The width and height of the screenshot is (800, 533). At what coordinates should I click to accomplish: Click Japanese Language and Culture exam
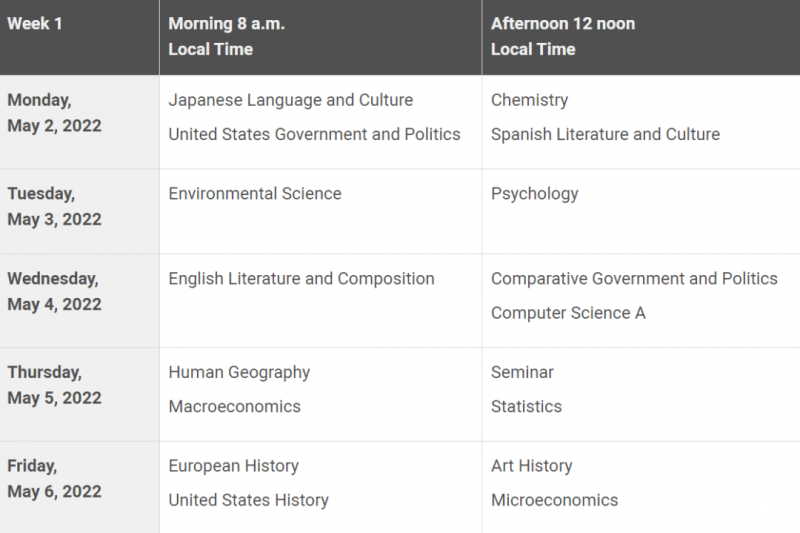point(291,100)
